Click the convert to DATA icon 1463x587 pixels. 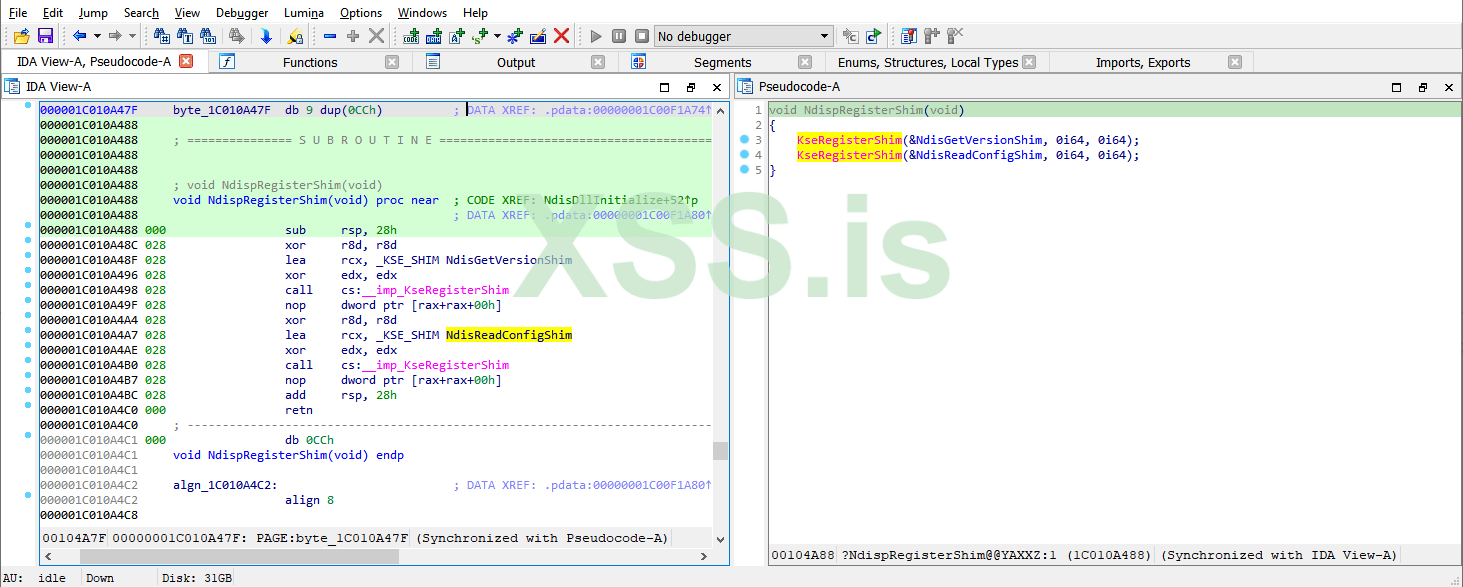click(x=434, y=36)
